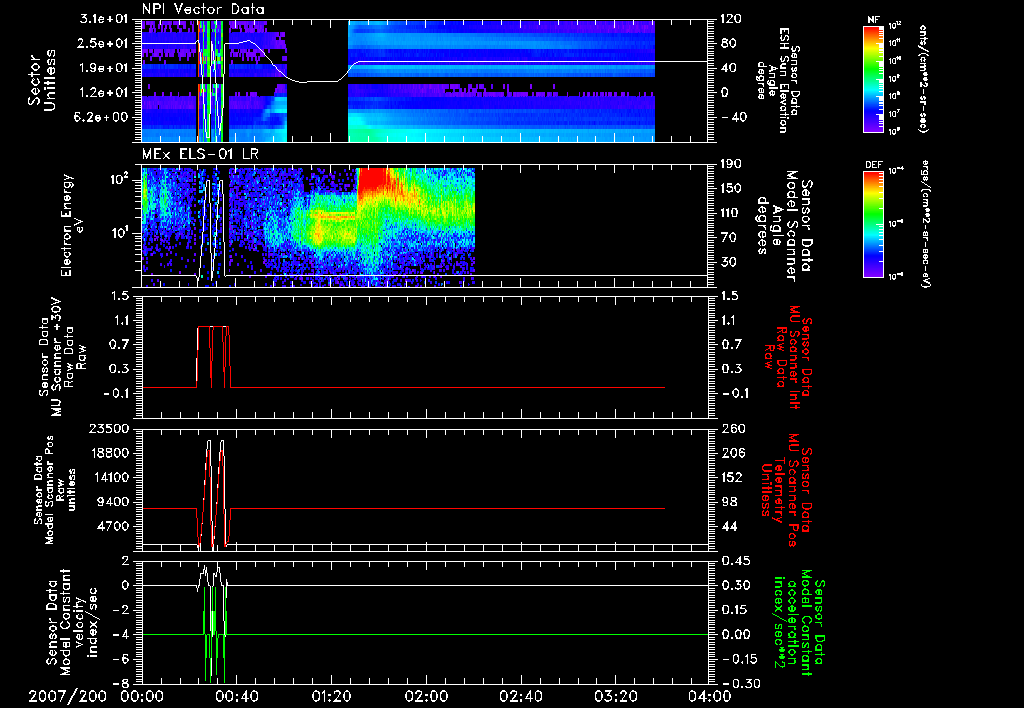Click the 10² electron energy tick
This screenshot has width=1024, height=708.
click(x=121, y=179)
